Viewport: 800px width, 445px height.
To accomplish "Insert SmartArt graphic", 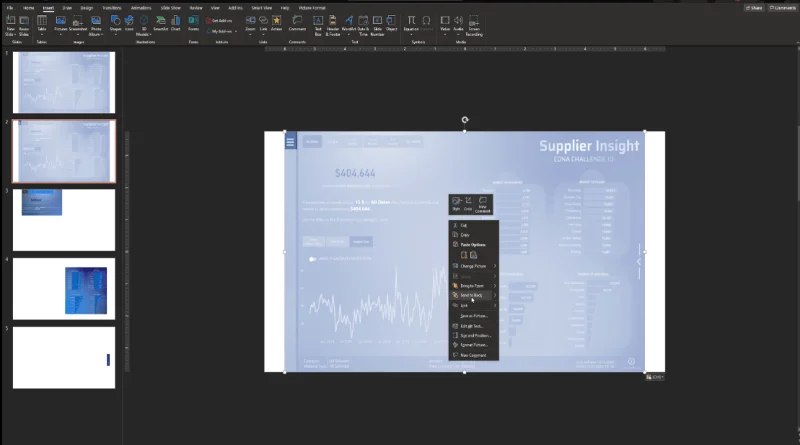I will coord(160,23).
